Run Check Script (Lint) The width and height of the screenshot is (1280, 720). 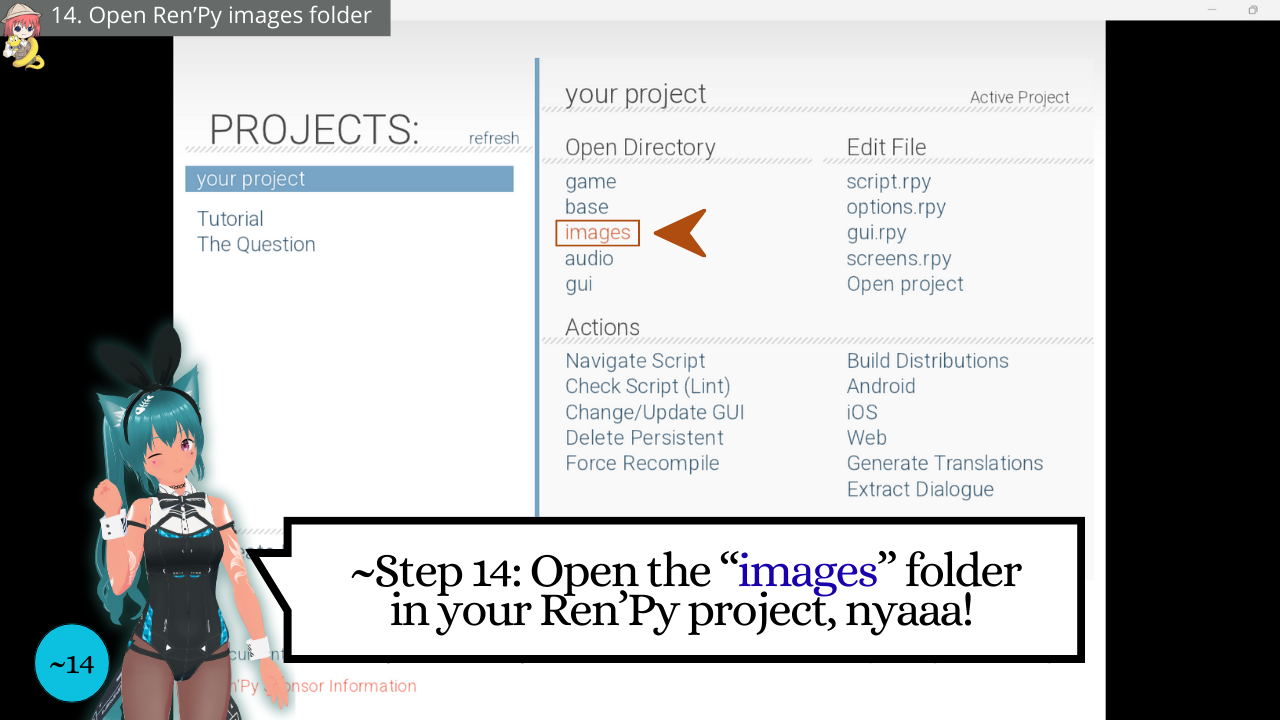(x=648, y=386)
